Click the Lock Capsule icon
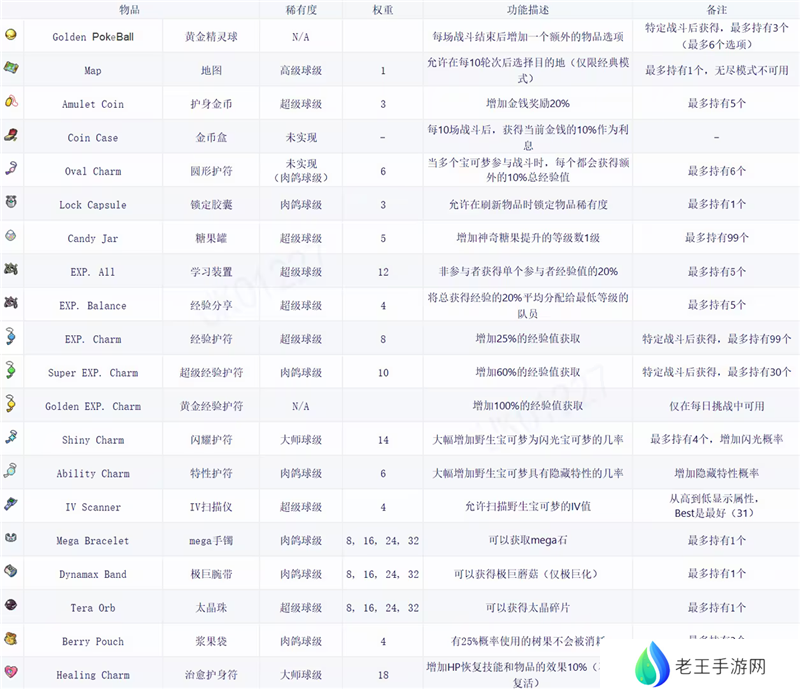The width and height of the screenshot is (800, 689). click(x=10, y=203)
